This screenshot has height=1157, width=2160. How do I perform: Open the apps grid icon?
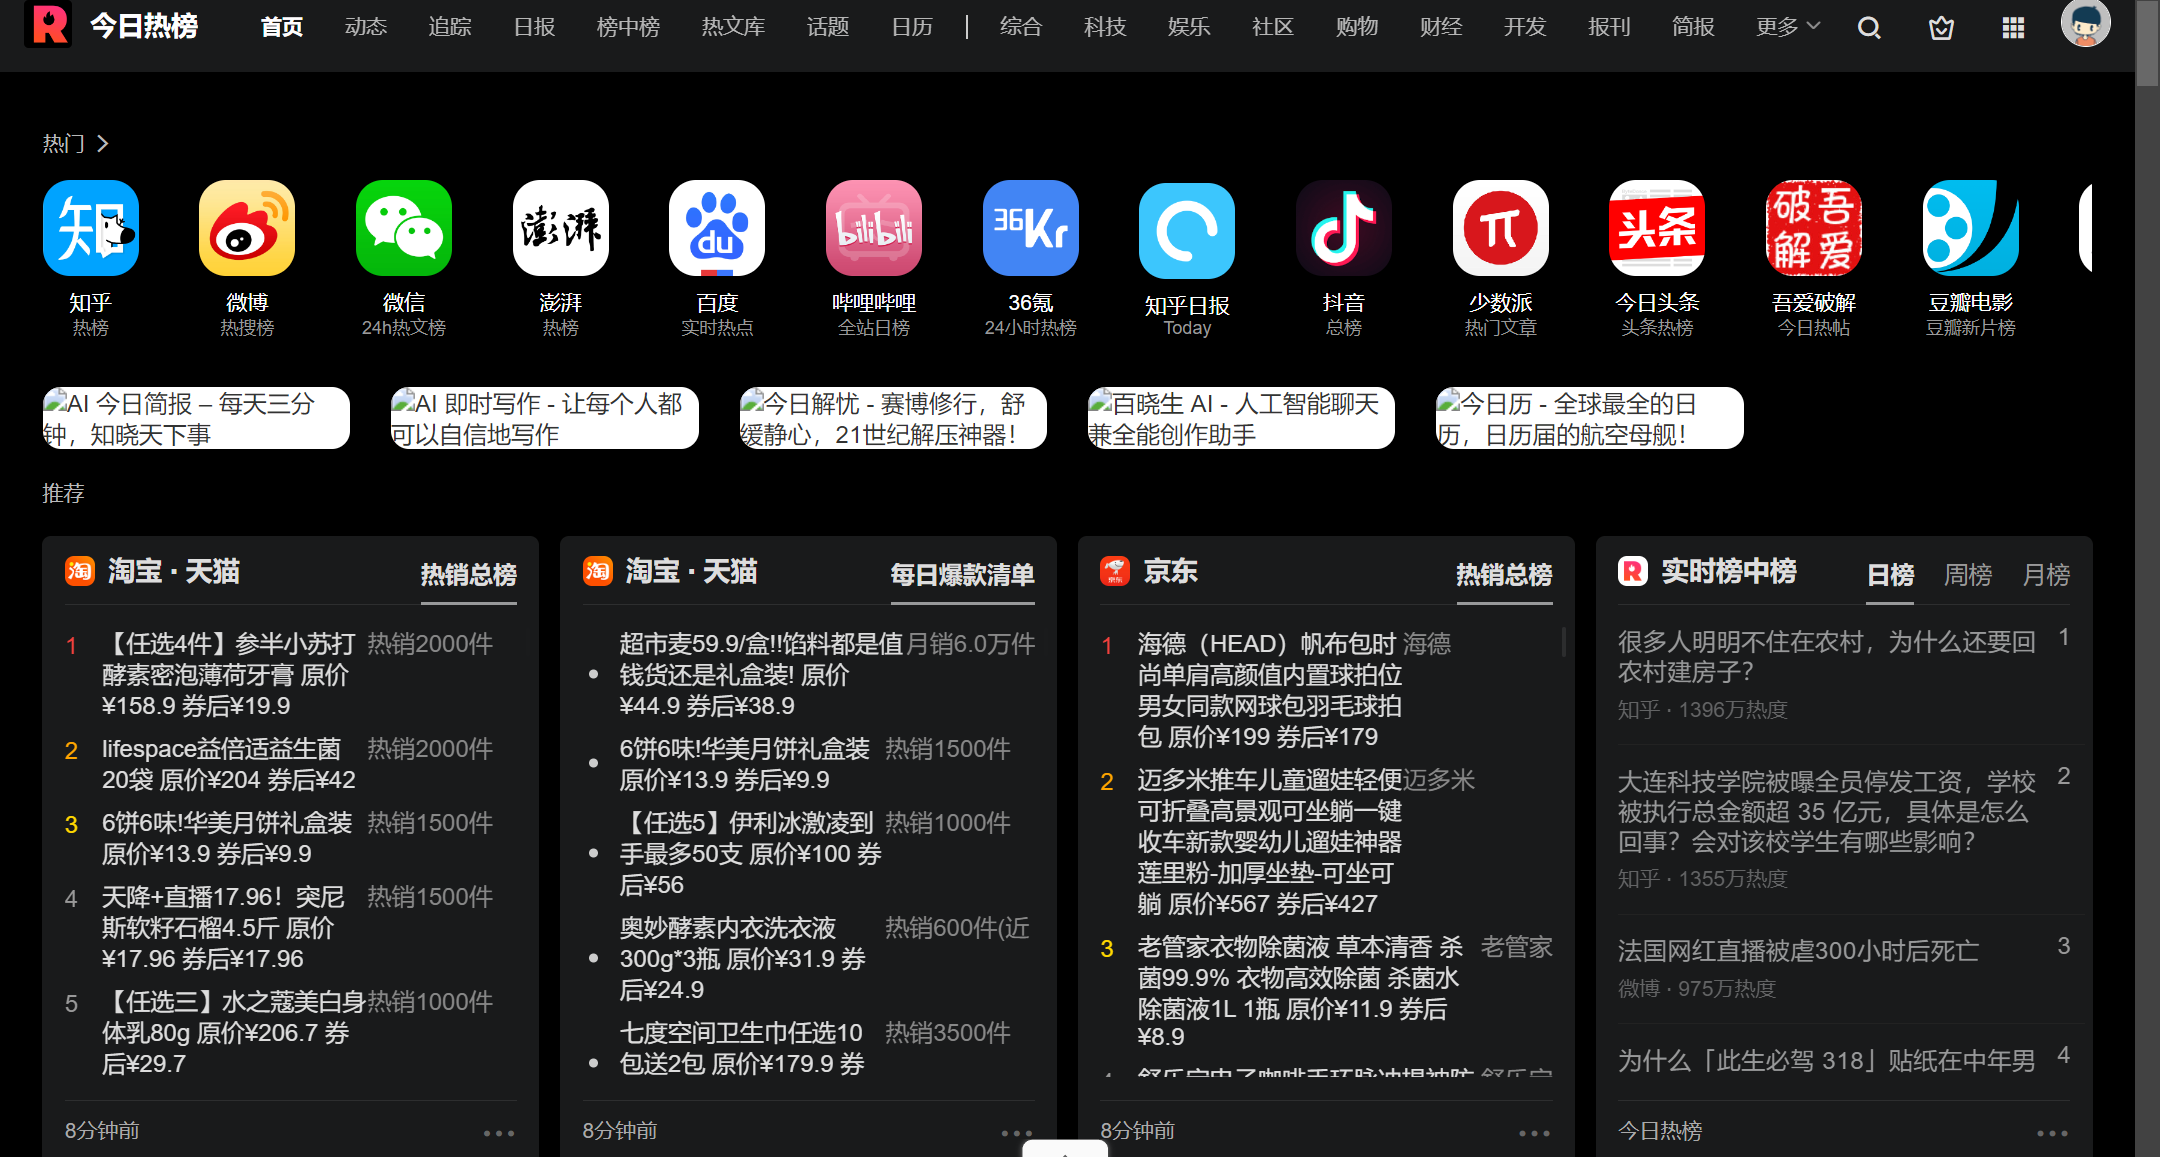click(x=2013, y=28)
